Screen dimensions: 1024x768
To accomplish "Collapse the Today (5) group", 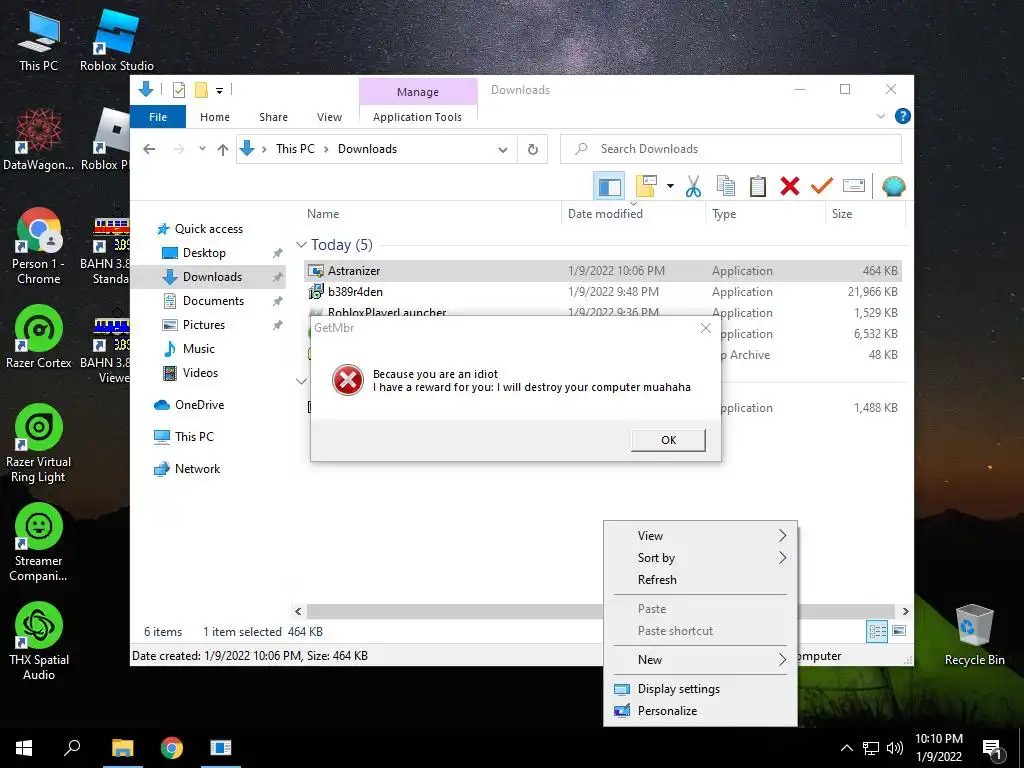I will pos(301,245).
